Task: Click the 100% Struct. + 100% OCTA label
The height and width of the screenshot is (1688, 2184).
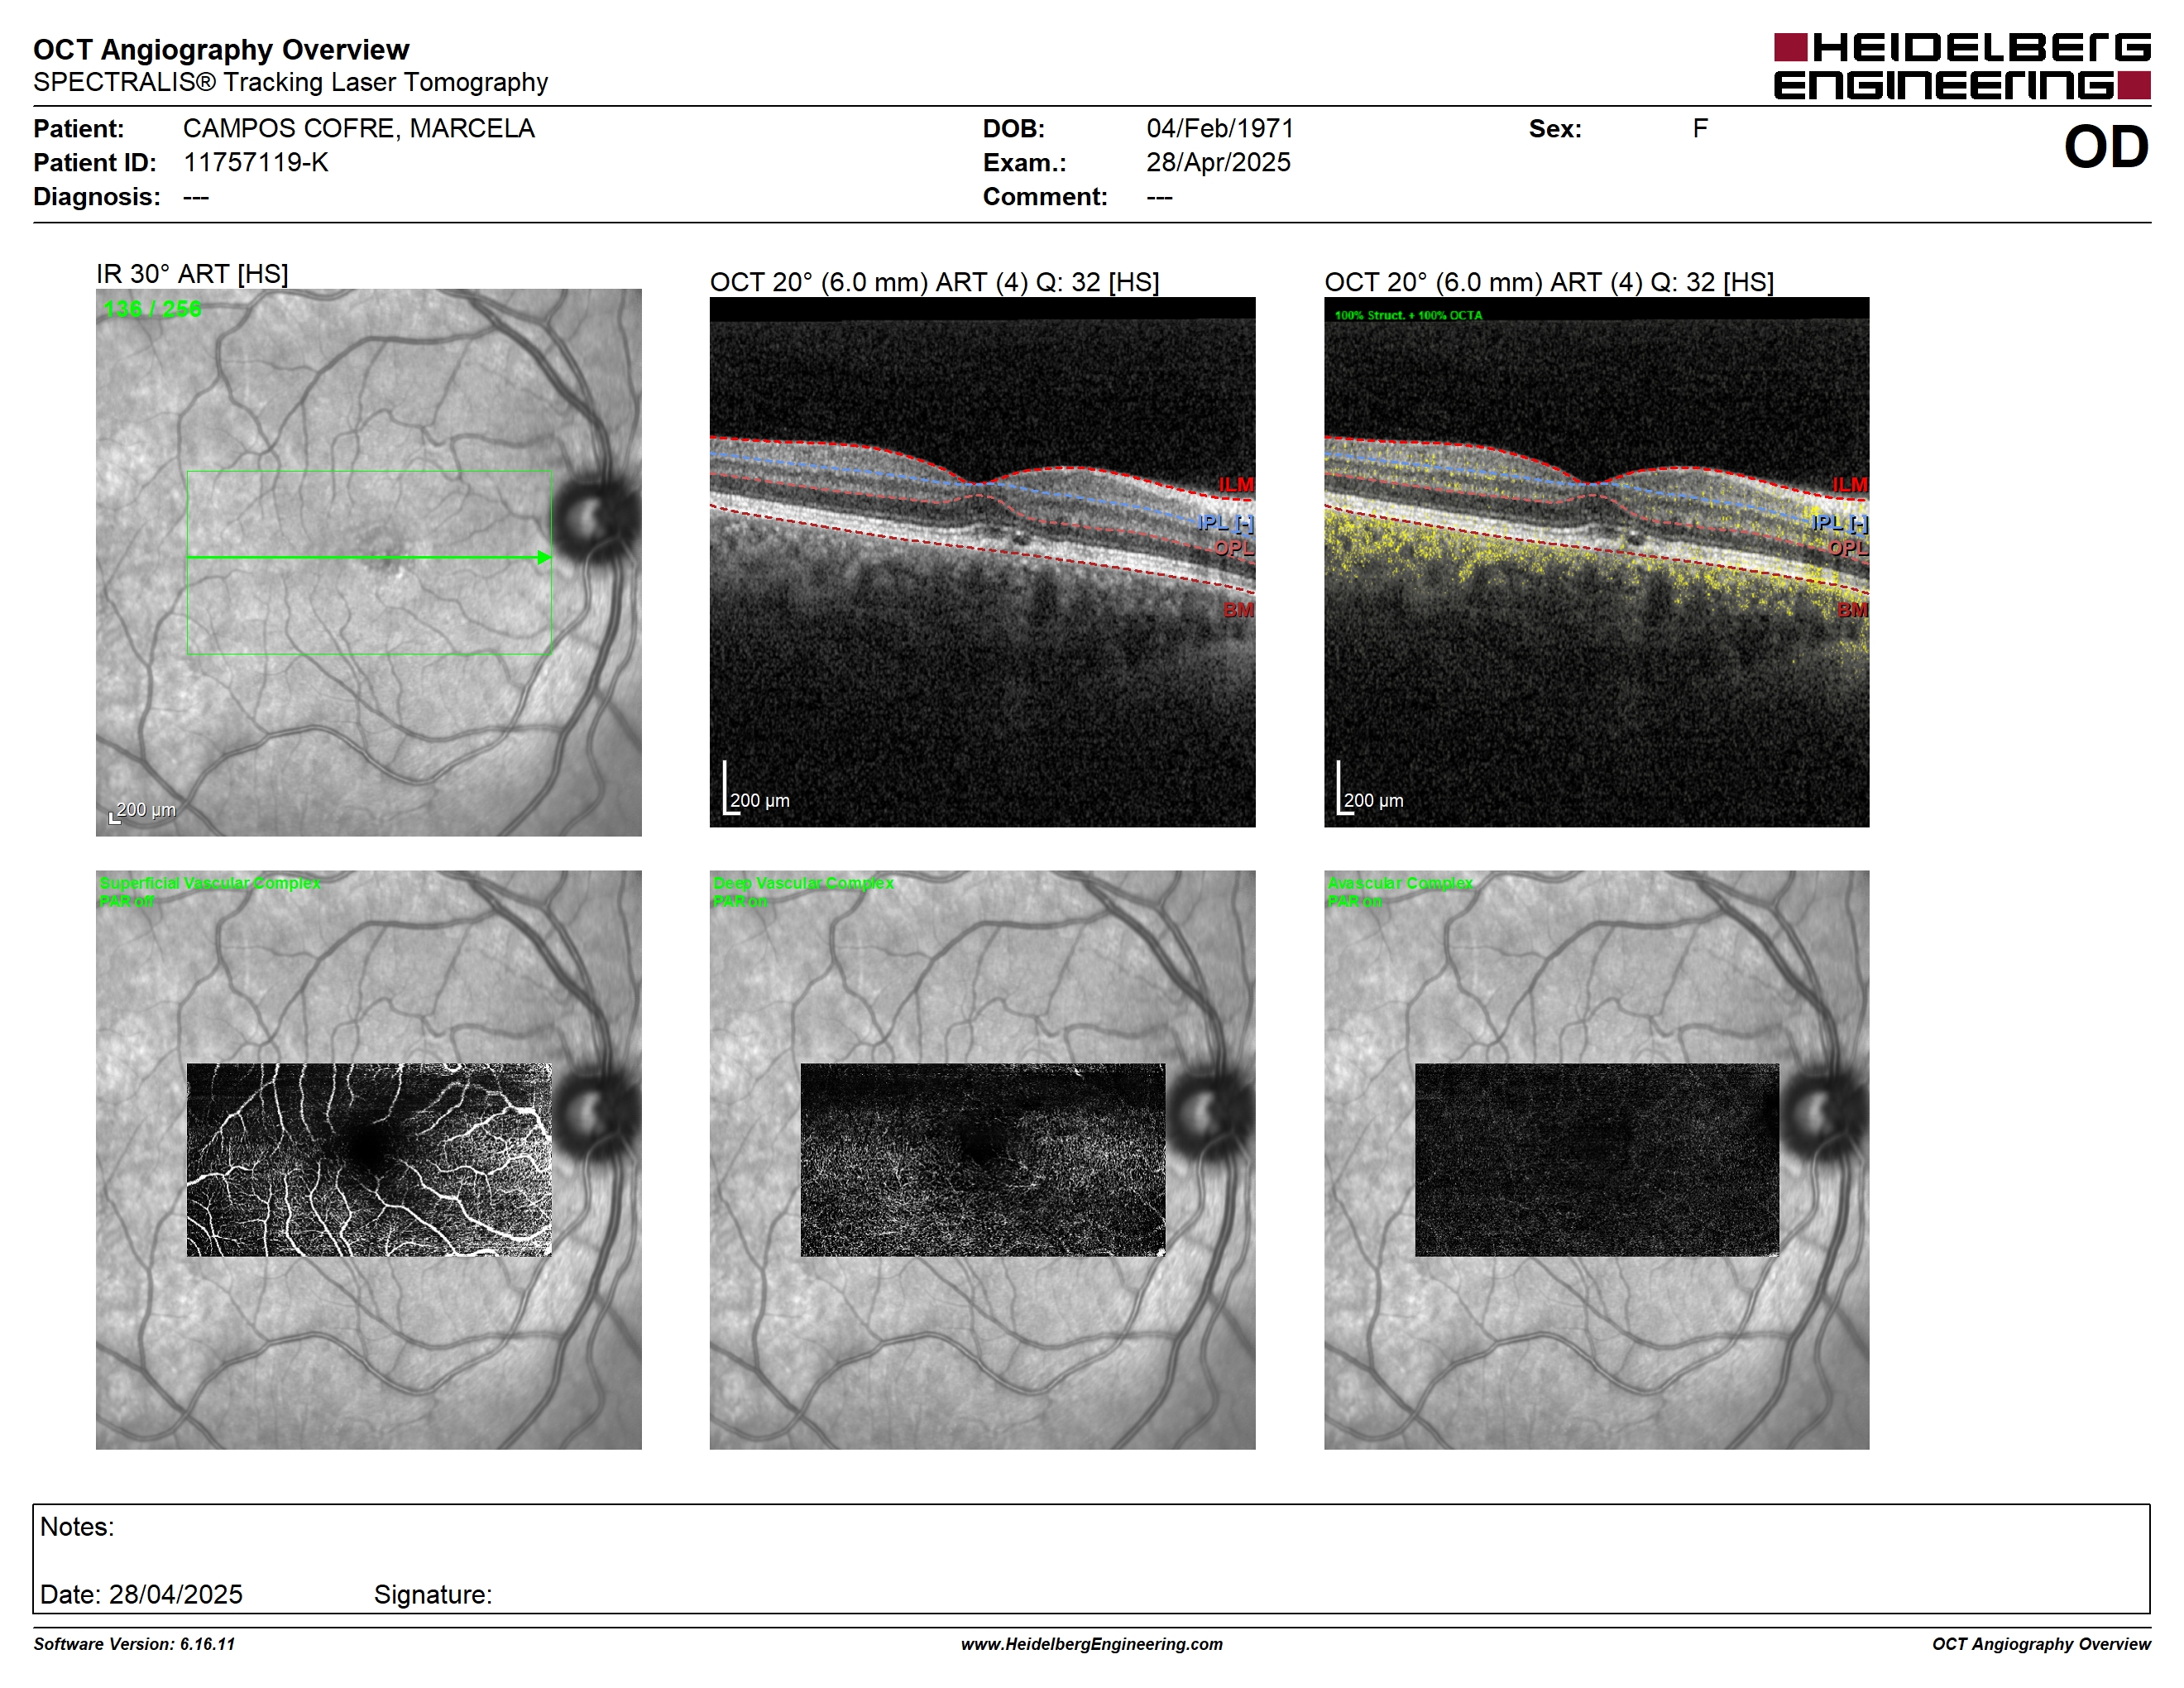Action: (x=1408, y=315)
